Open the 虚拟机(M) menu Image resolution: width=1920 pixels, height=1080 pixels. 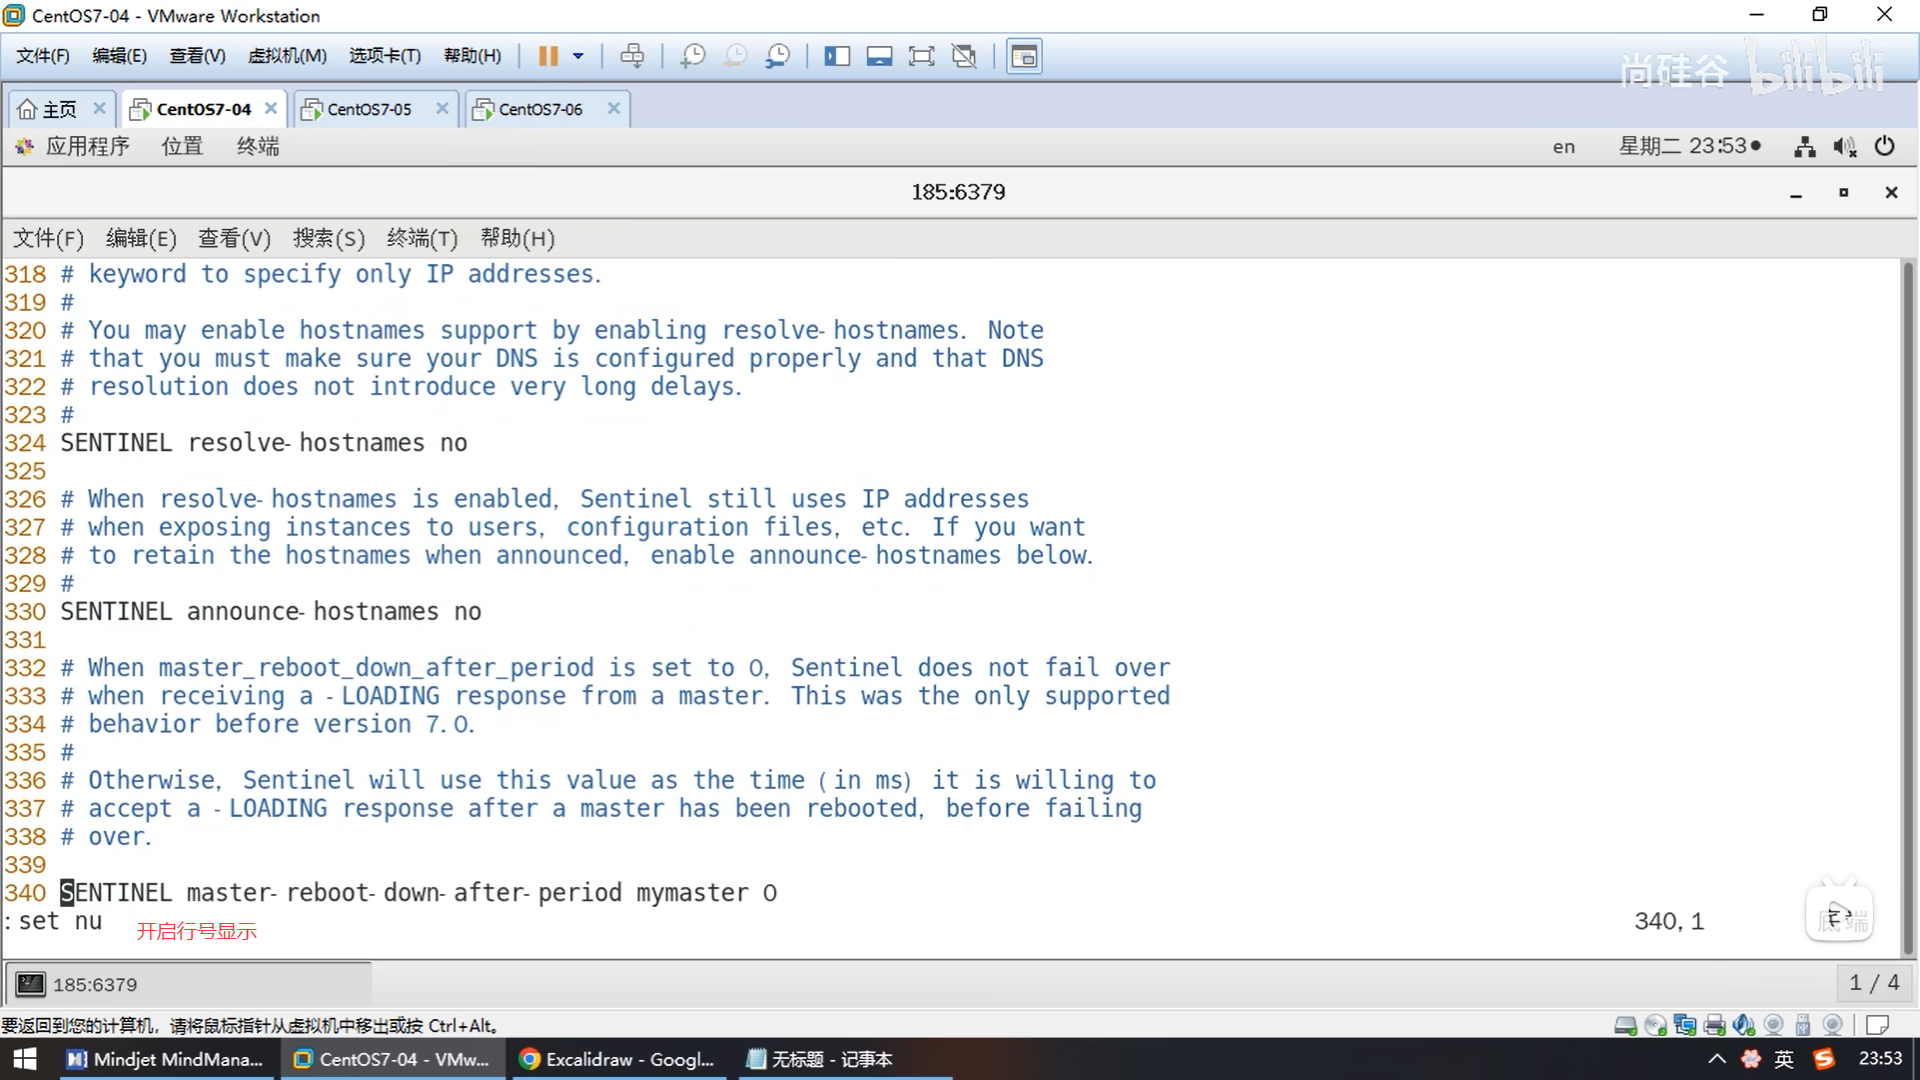287,56
